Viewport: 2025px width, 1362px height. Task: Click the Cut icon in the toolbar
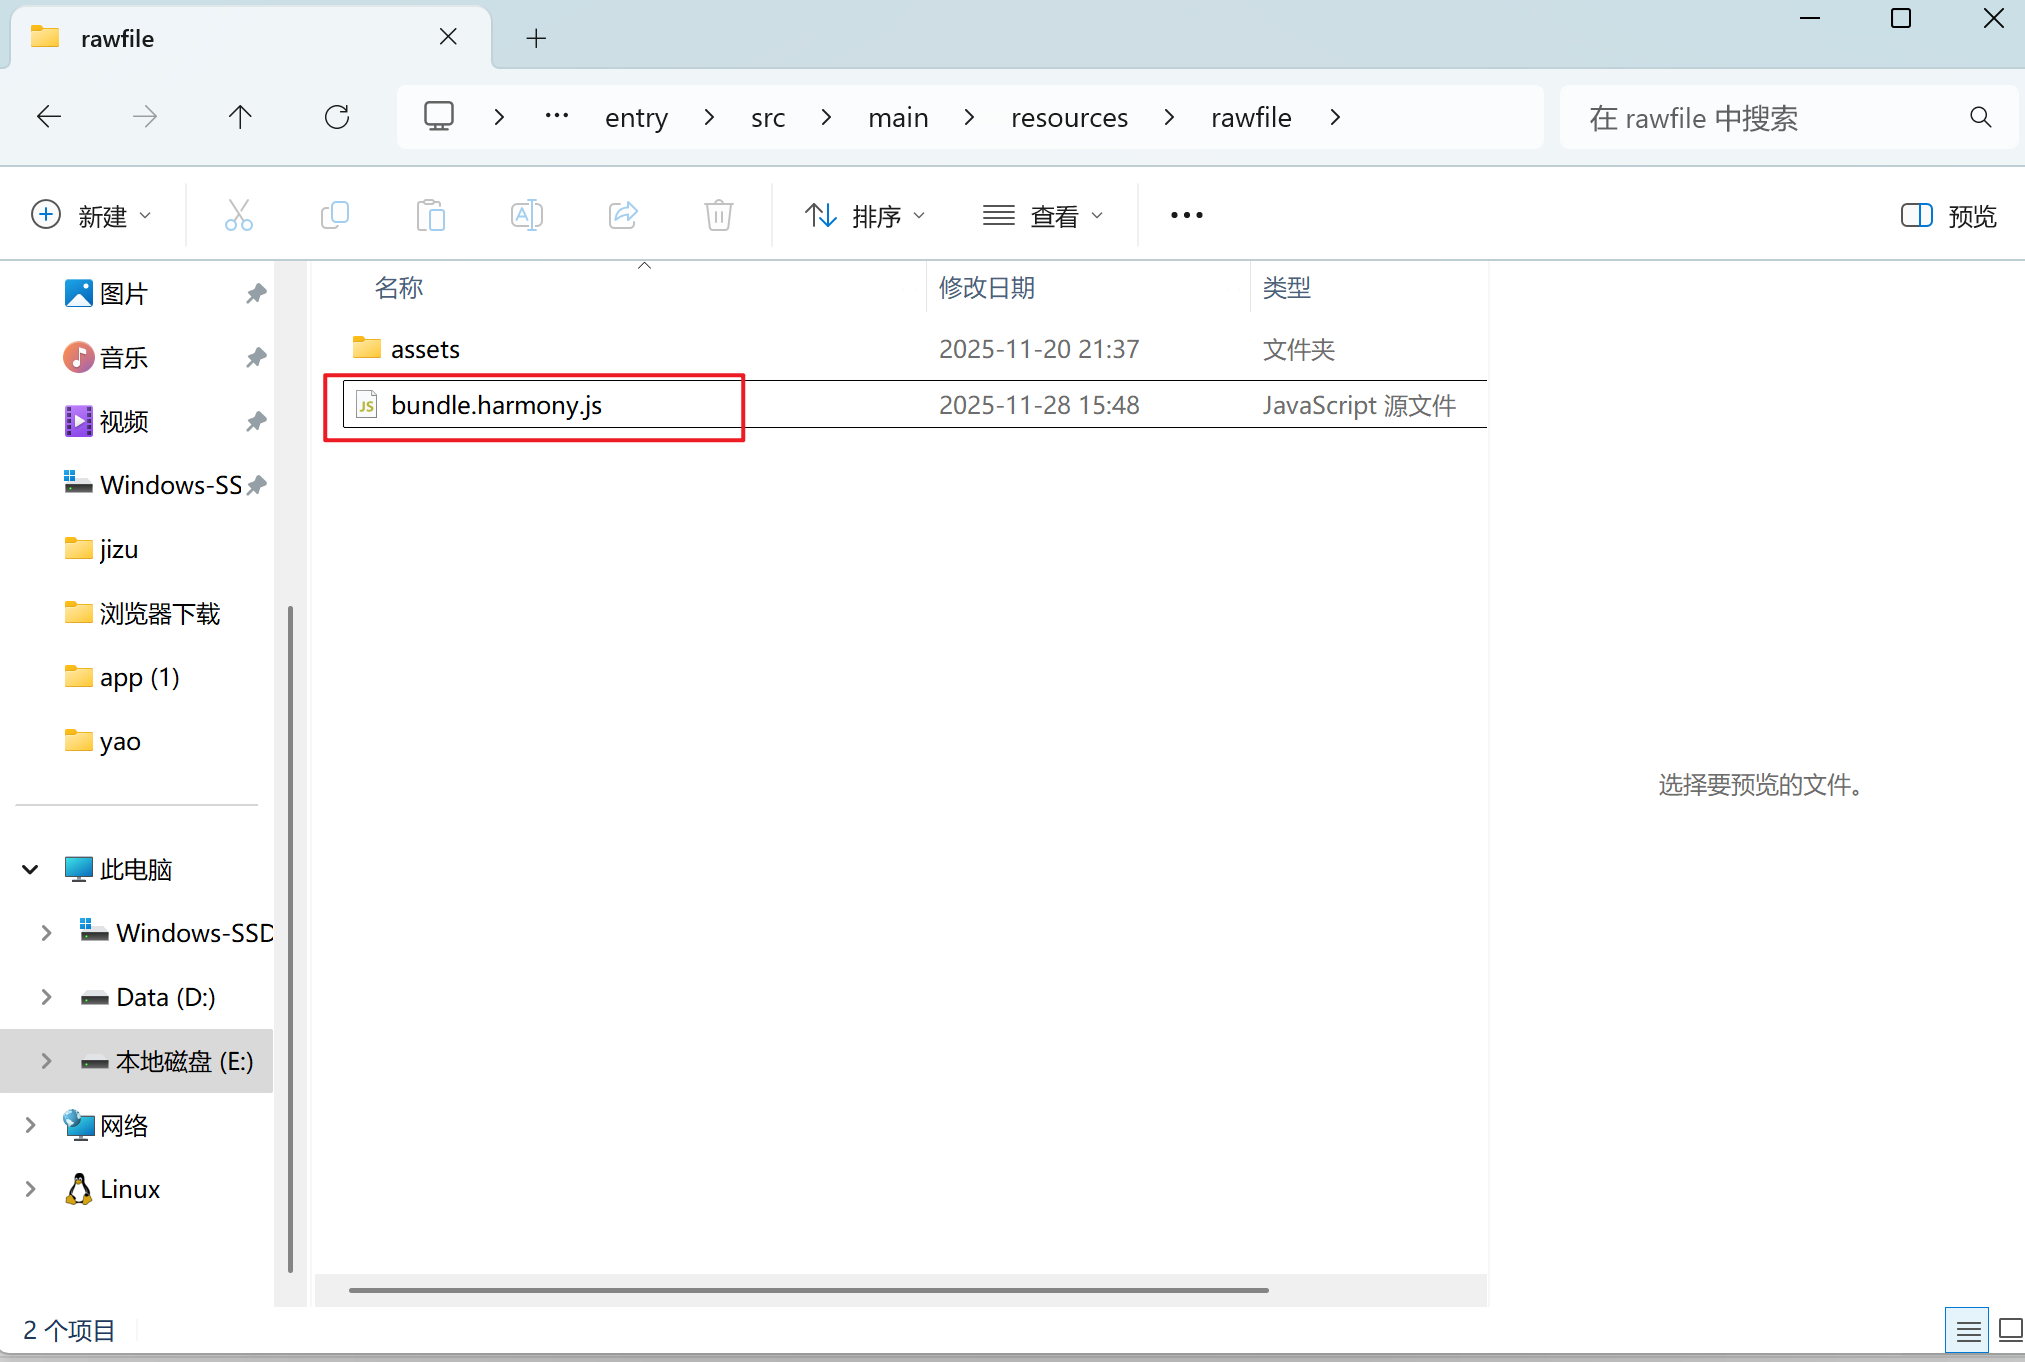[x=238, y=215]
